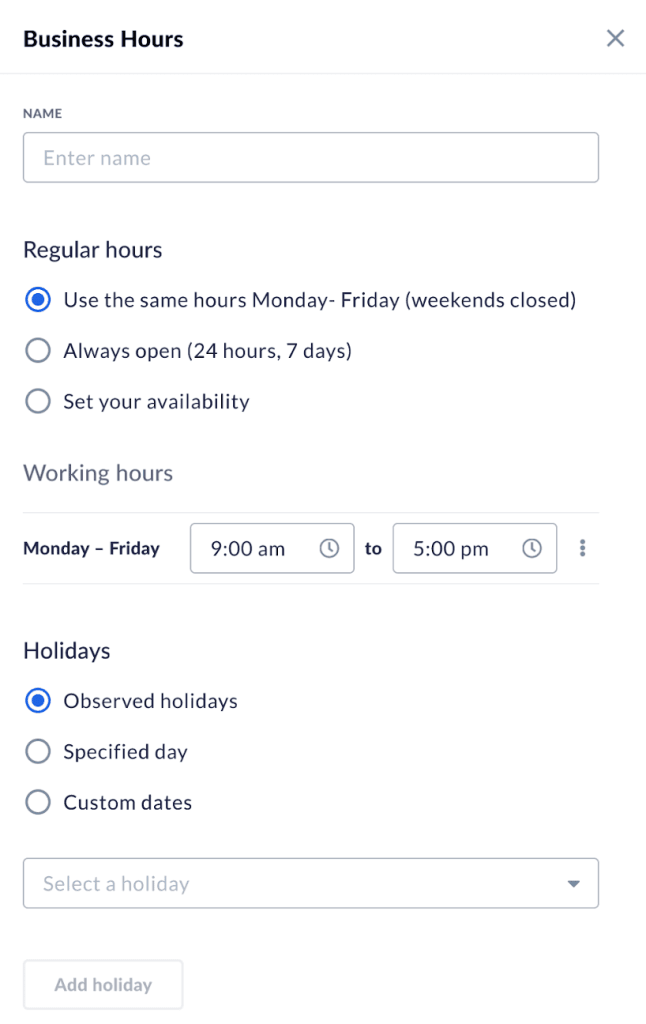Enable the 'Custom dates' holiday option
646x1024 pixels.
click(x=37, y=802)
